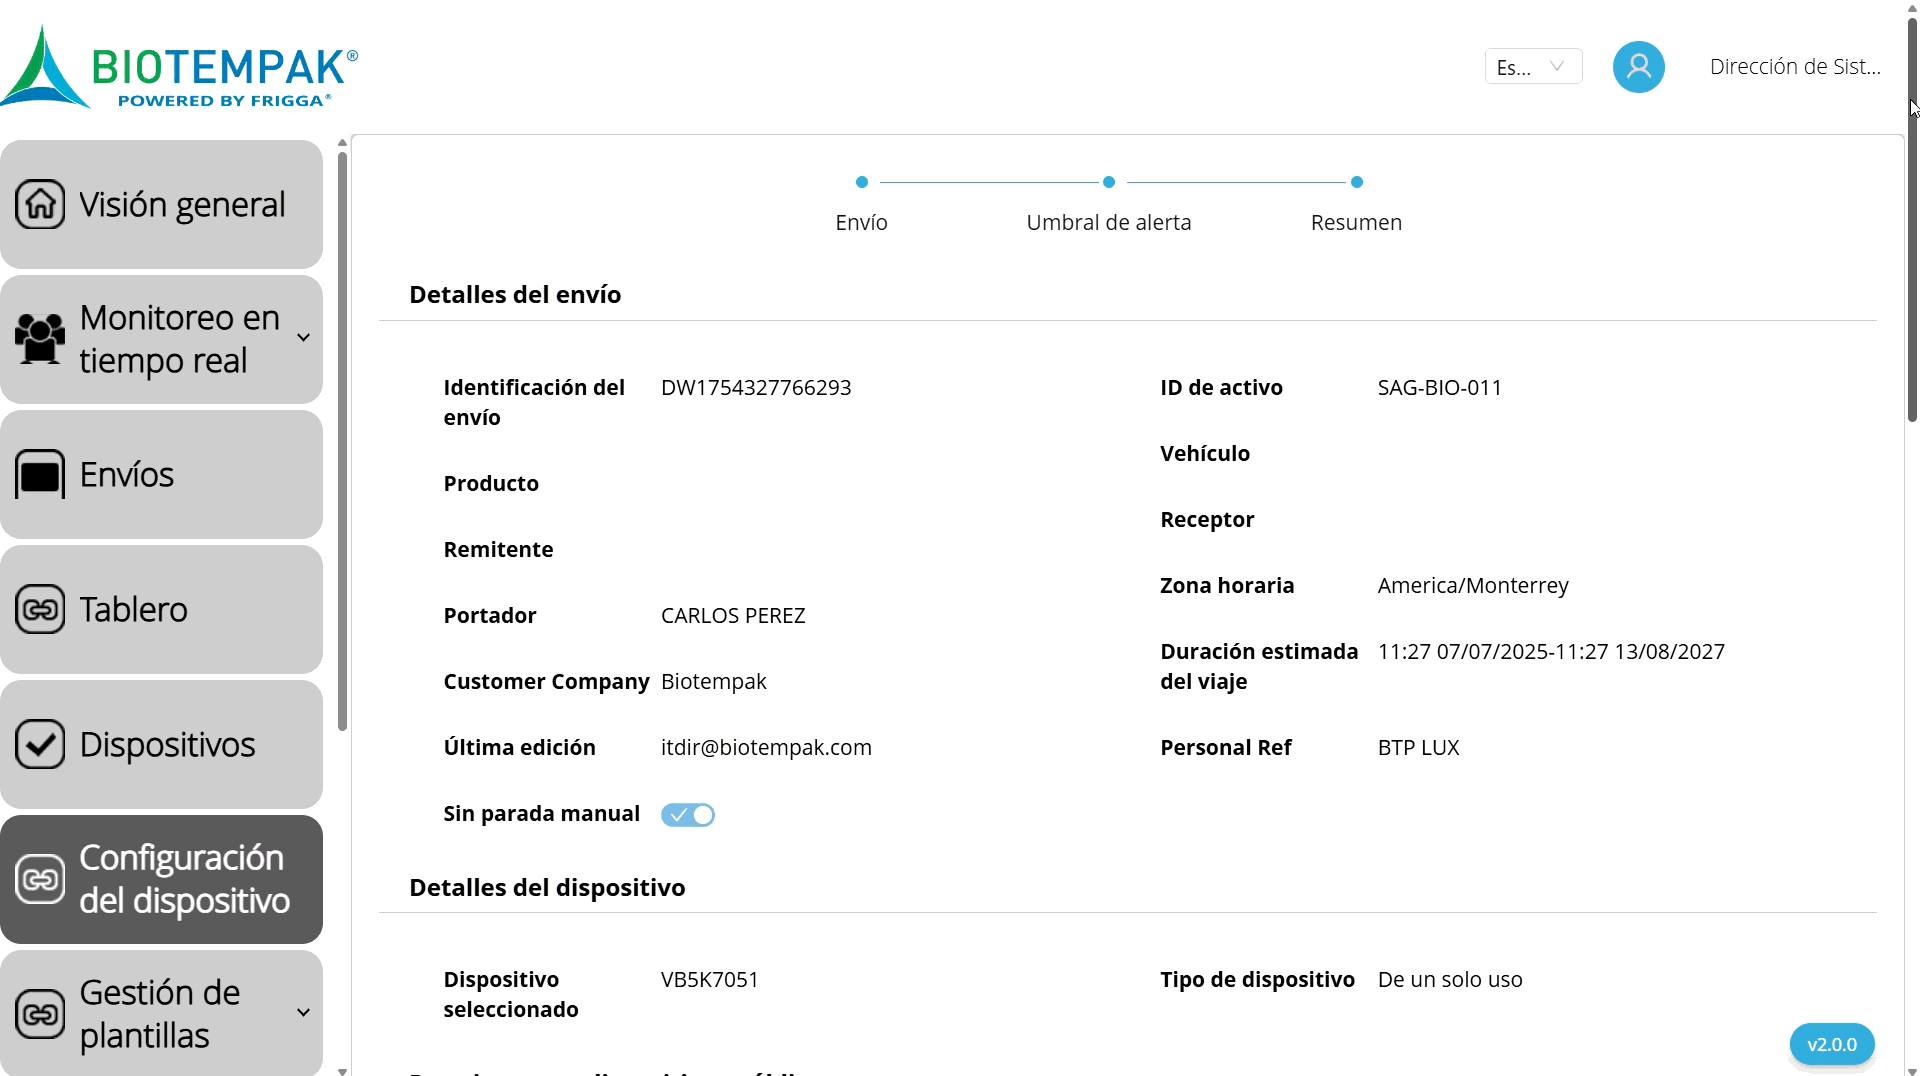
Task: Click the Visión general home icon
Action: pyautogui.click(x=40, y=204)
